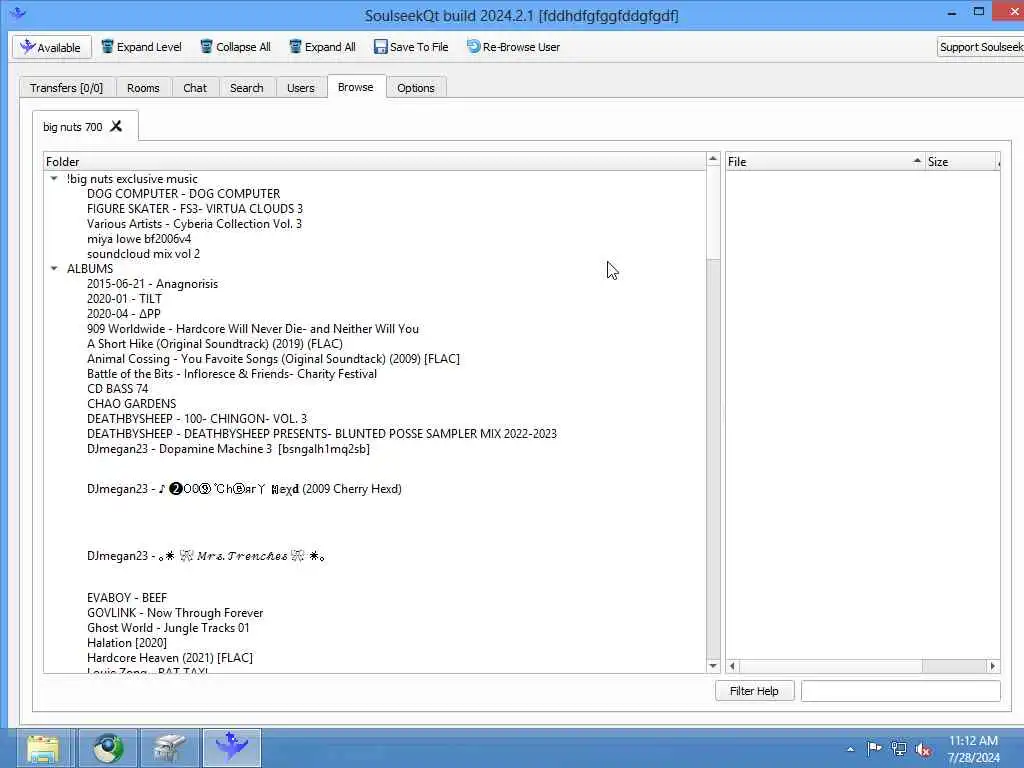Click the folder list vertical scrollbar thumb
The image size is (1024, 768).
coord(713,212)
